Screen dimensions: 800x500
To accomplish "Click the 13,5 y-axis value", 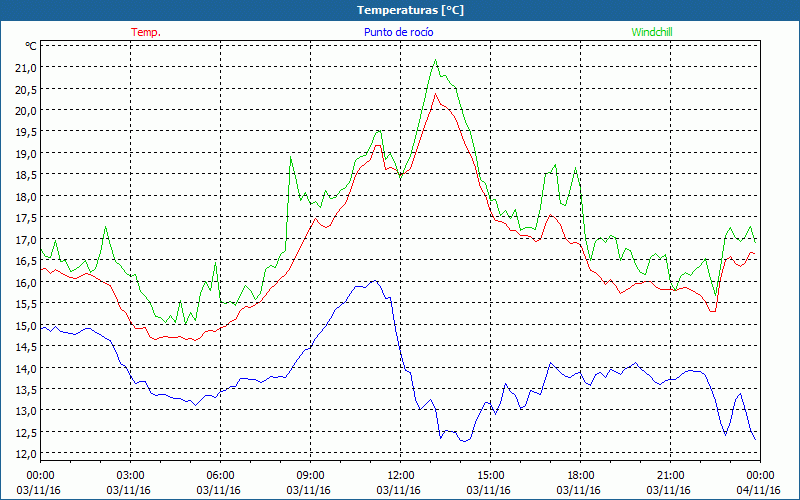I will [x=27, y=389].
